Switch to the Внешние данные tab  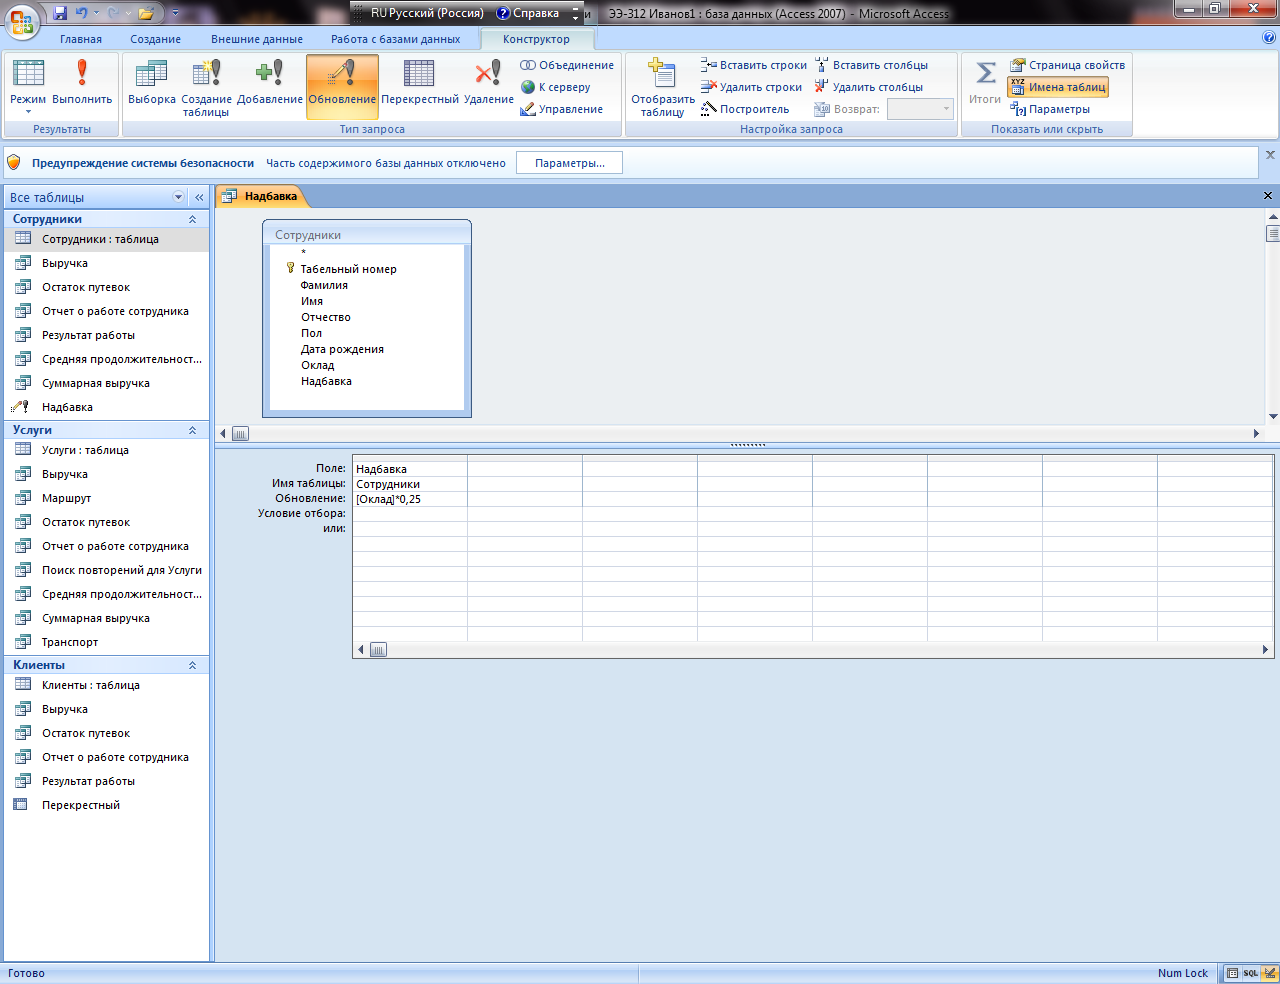coord(256,39)
